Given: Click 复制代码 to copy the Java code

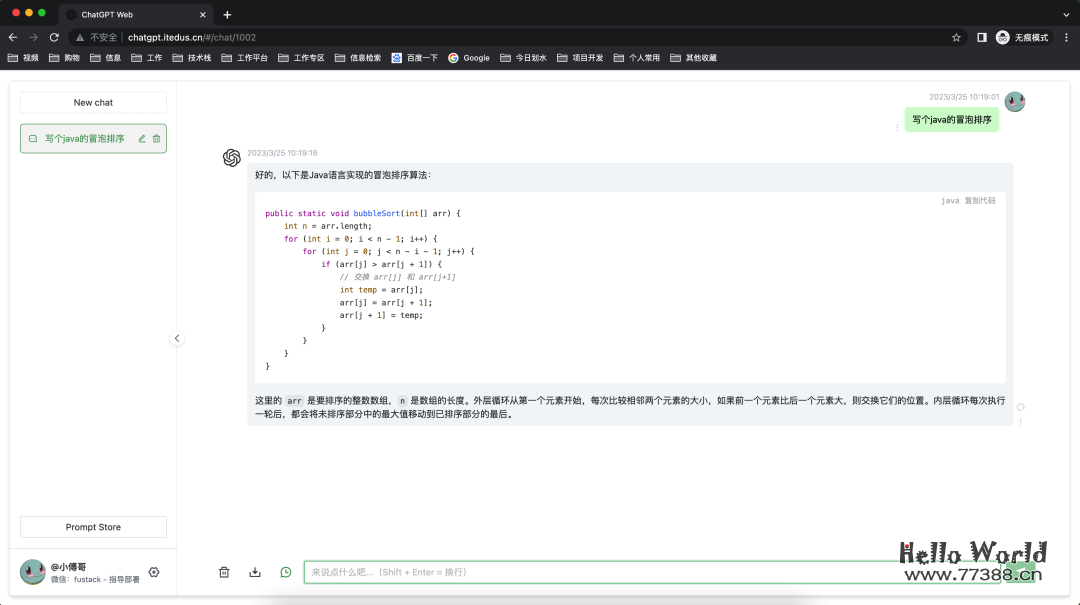Looking at the screenshot, I should pos(981,200).
